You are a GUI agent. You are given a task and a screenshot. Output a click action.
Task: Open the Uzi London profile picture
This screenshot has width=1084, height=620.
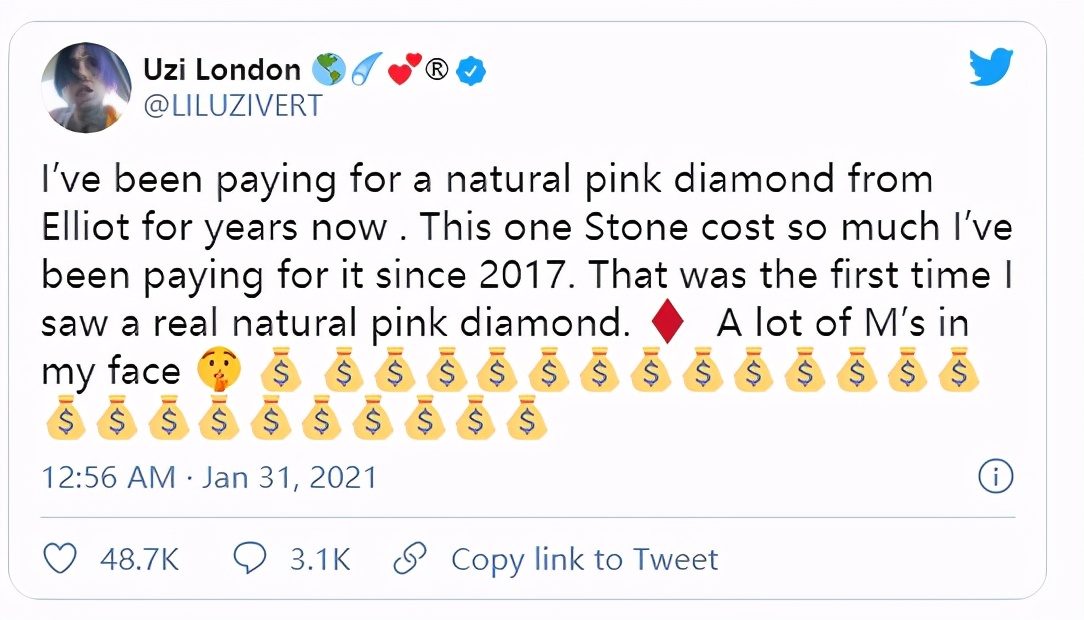click(86, 88)
